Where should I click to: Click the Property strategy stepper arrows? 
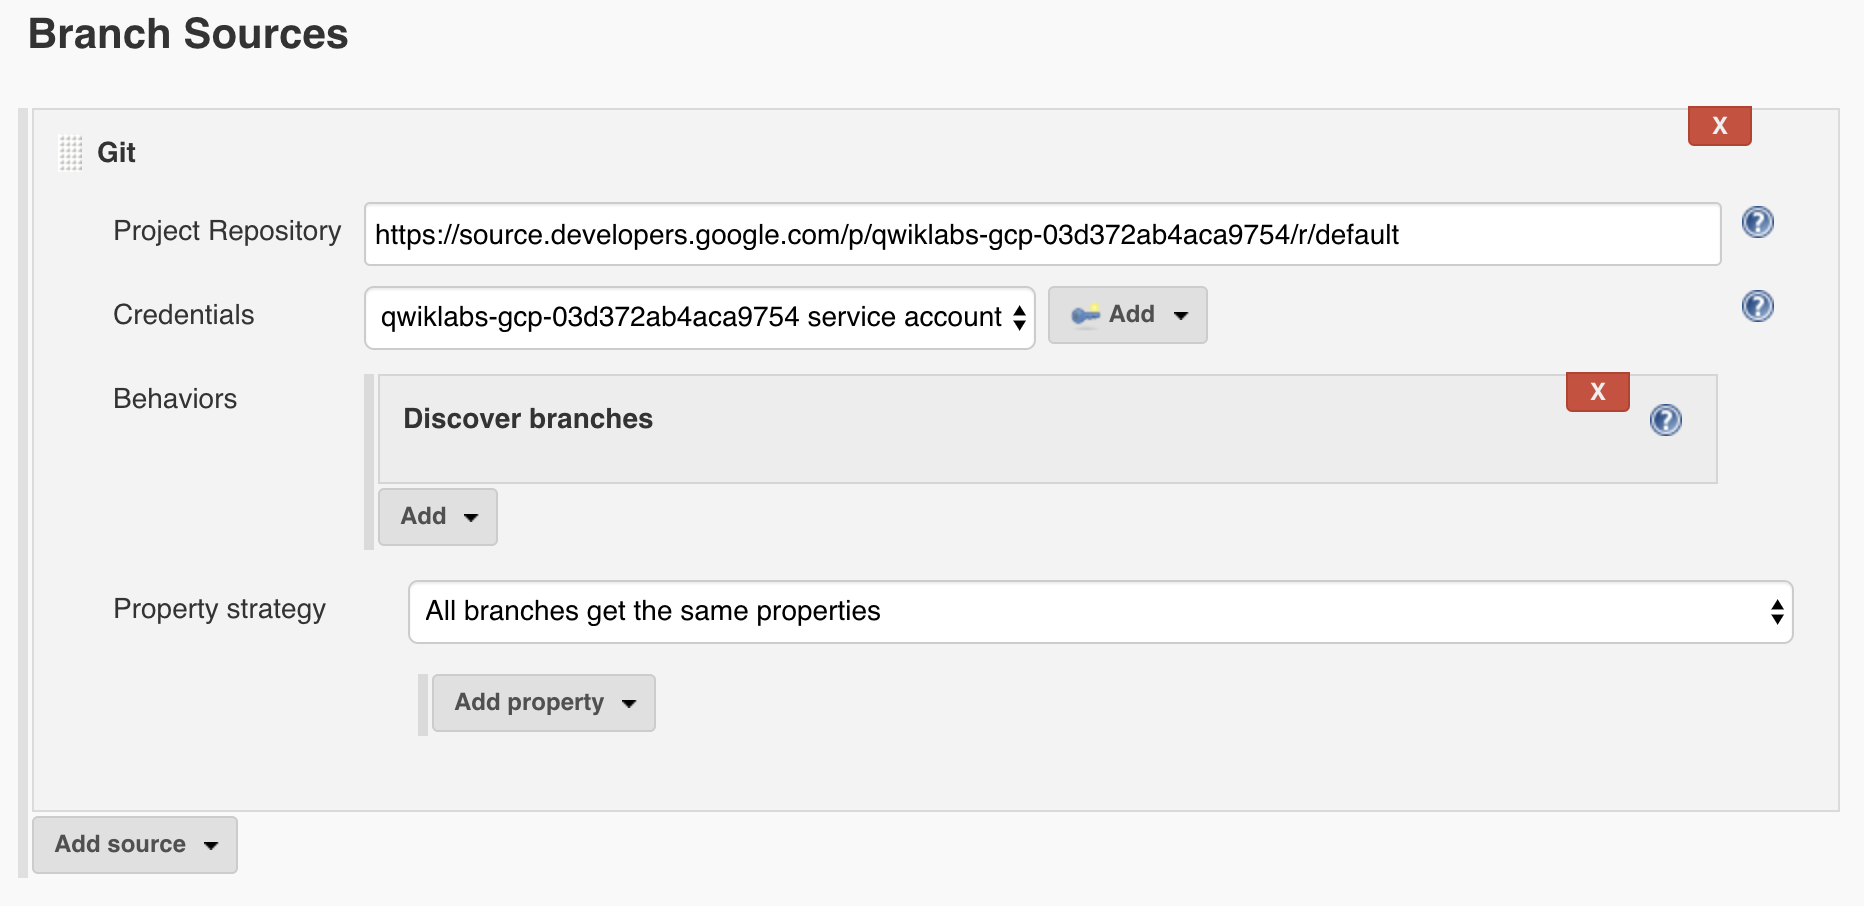click(x=1776, y=611)
